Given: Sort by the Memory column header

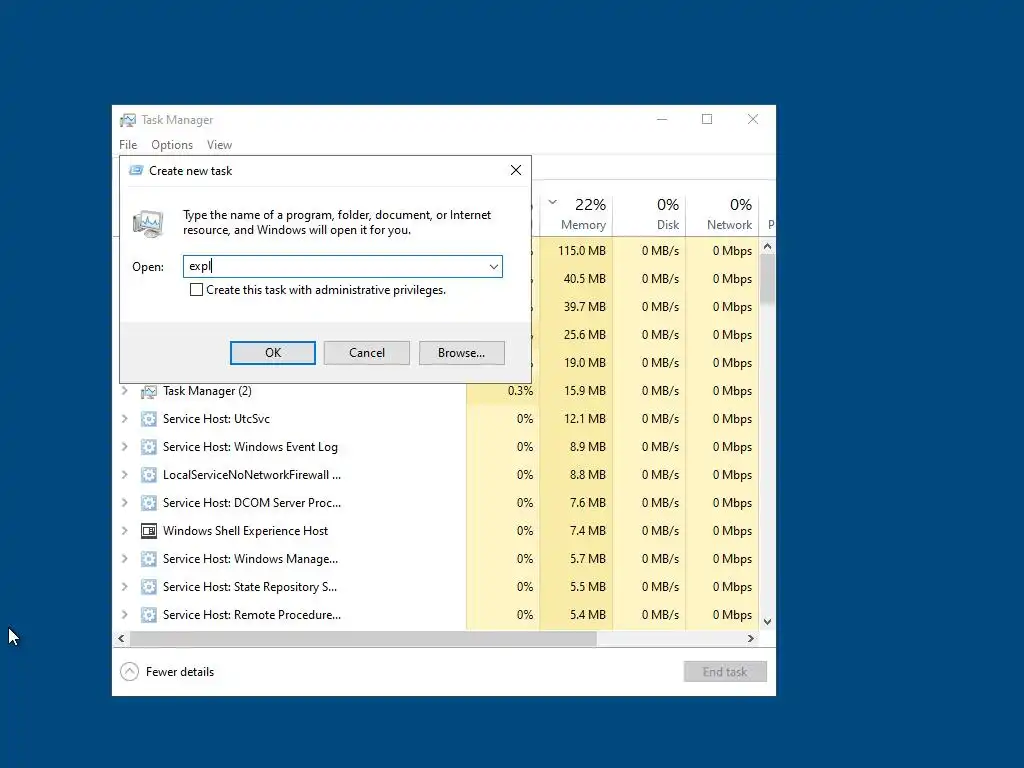Looking at the screenshot, I should click(577, 214).
